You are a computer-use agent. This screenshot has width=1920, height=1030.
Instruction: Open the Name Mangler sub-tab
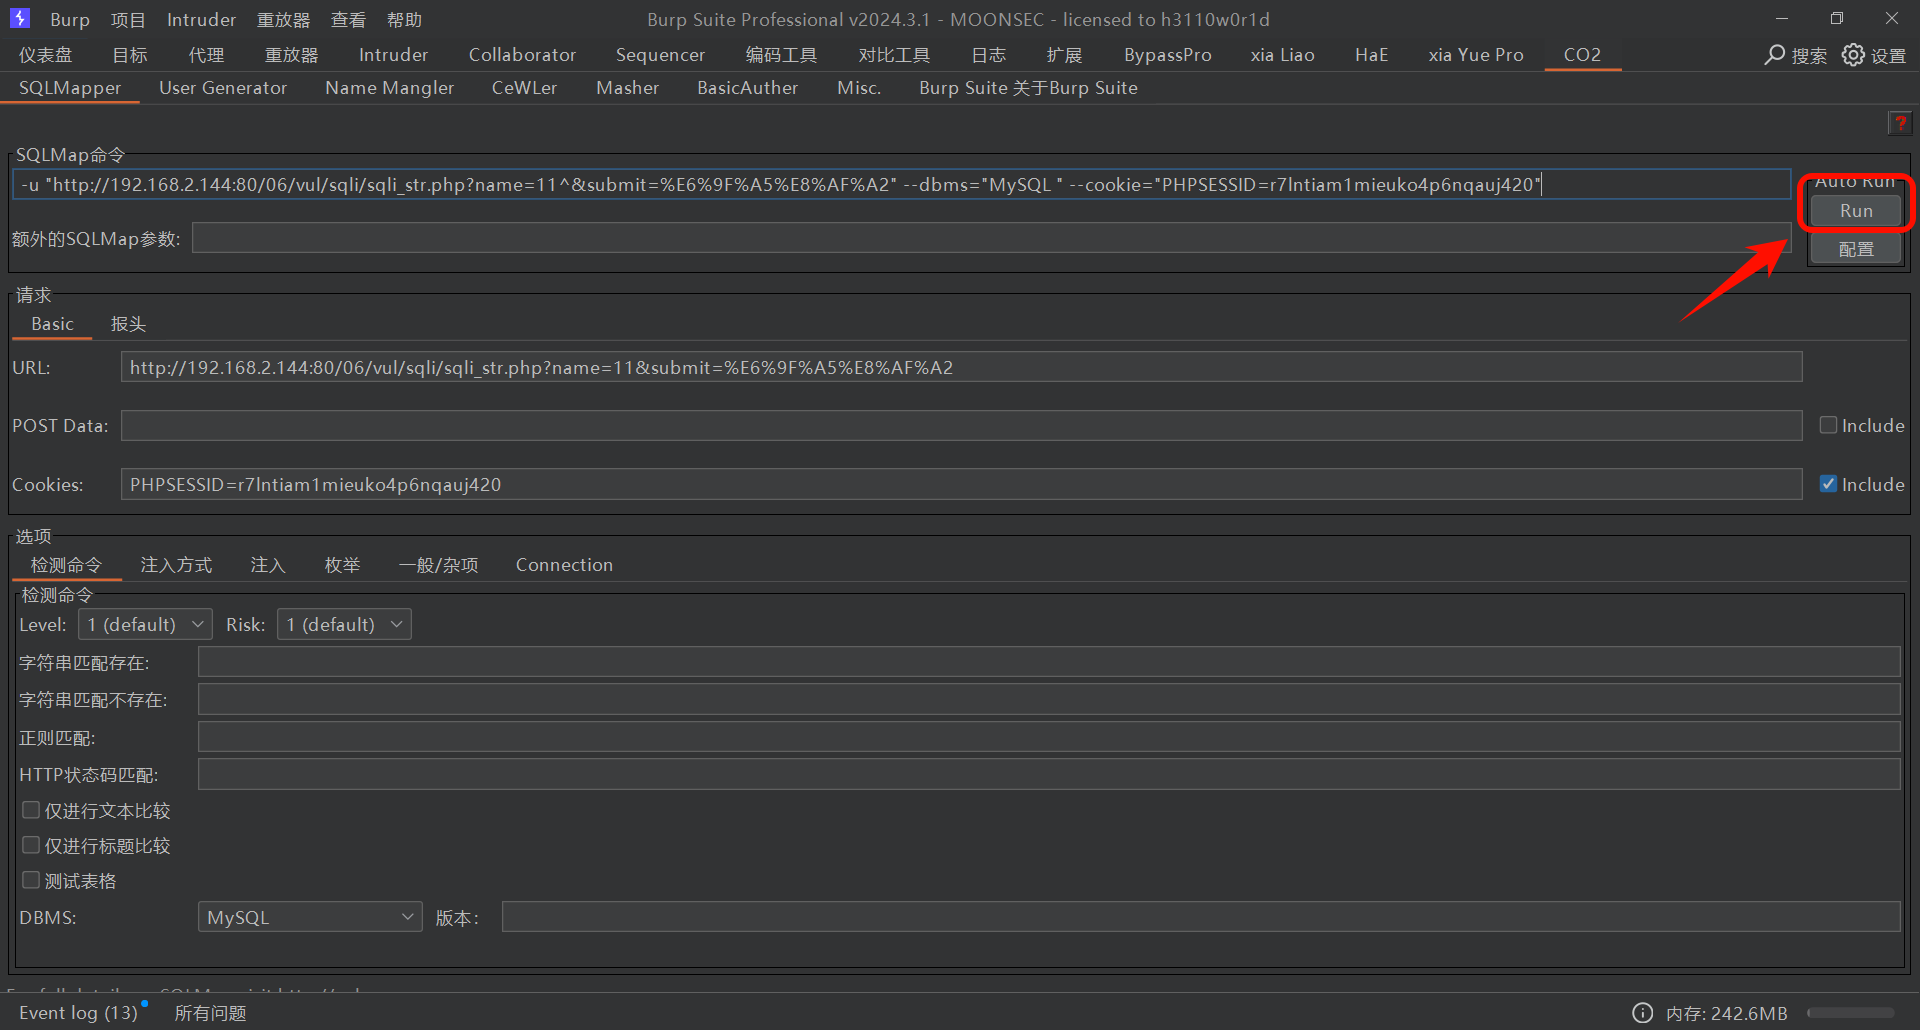click(389, 88)
